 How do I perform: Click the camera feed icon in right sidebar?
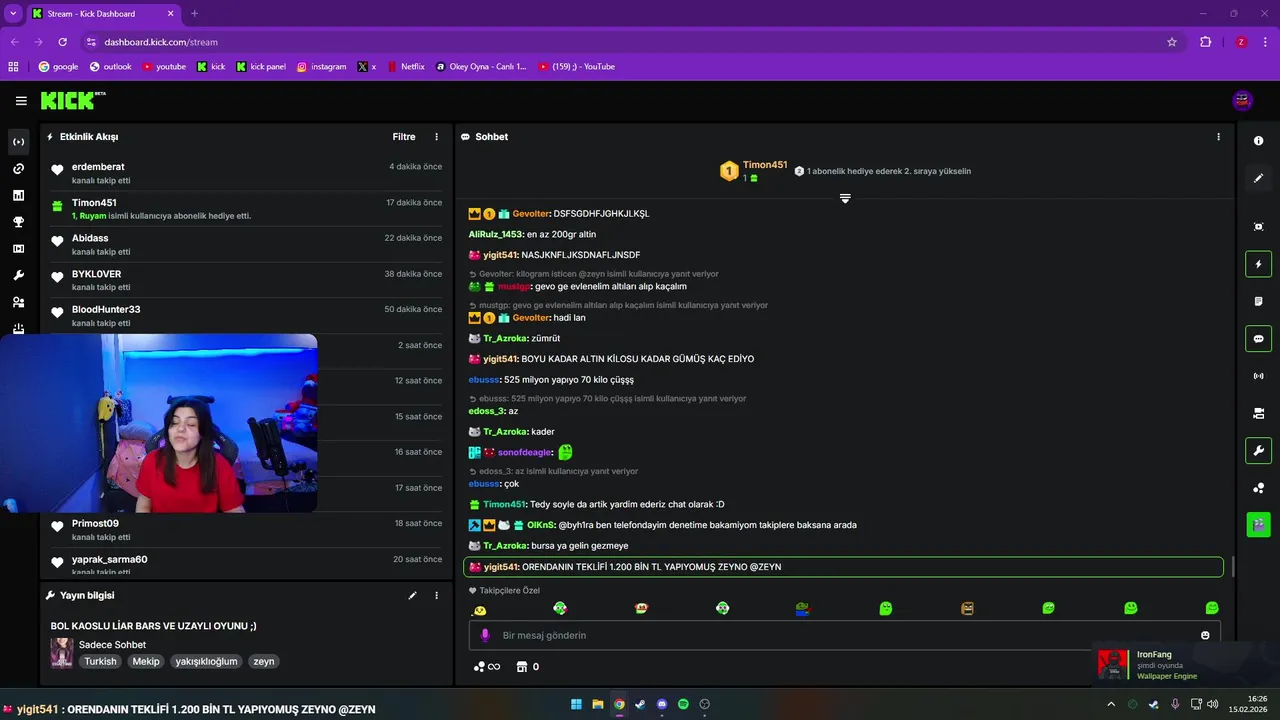pyautogui.click(x=1258, y=413)
